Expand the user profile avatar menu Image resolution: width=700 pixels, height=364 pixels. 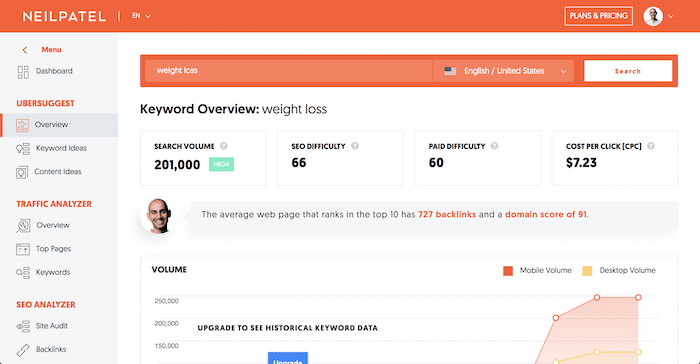click(658, 16)
